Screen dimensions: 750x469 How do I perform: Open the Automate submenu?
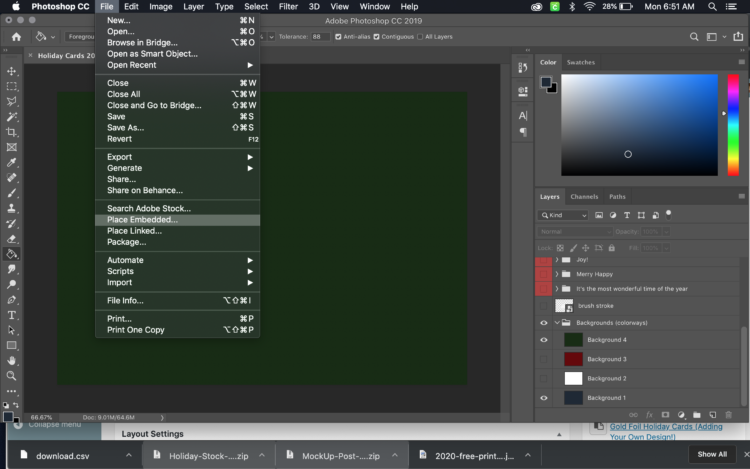click(177, 260)
